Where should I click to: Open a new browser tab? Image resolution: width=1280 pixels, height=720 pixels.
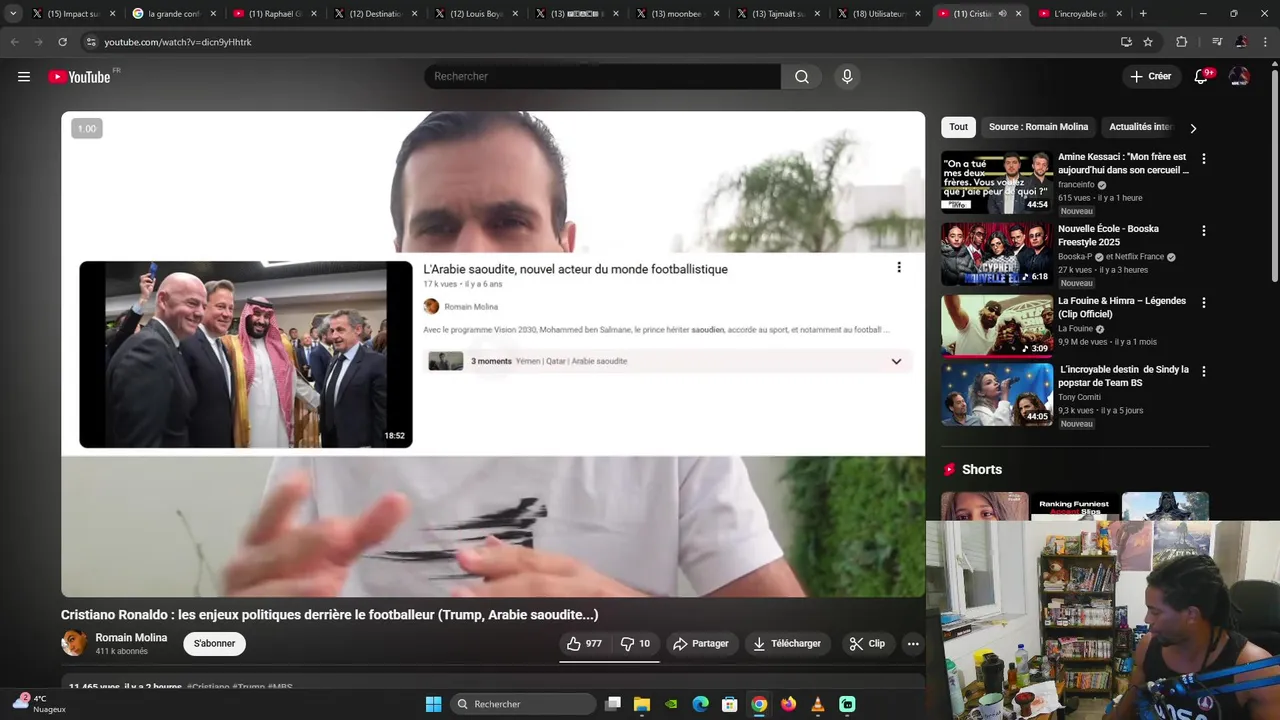pos(1143,14)
